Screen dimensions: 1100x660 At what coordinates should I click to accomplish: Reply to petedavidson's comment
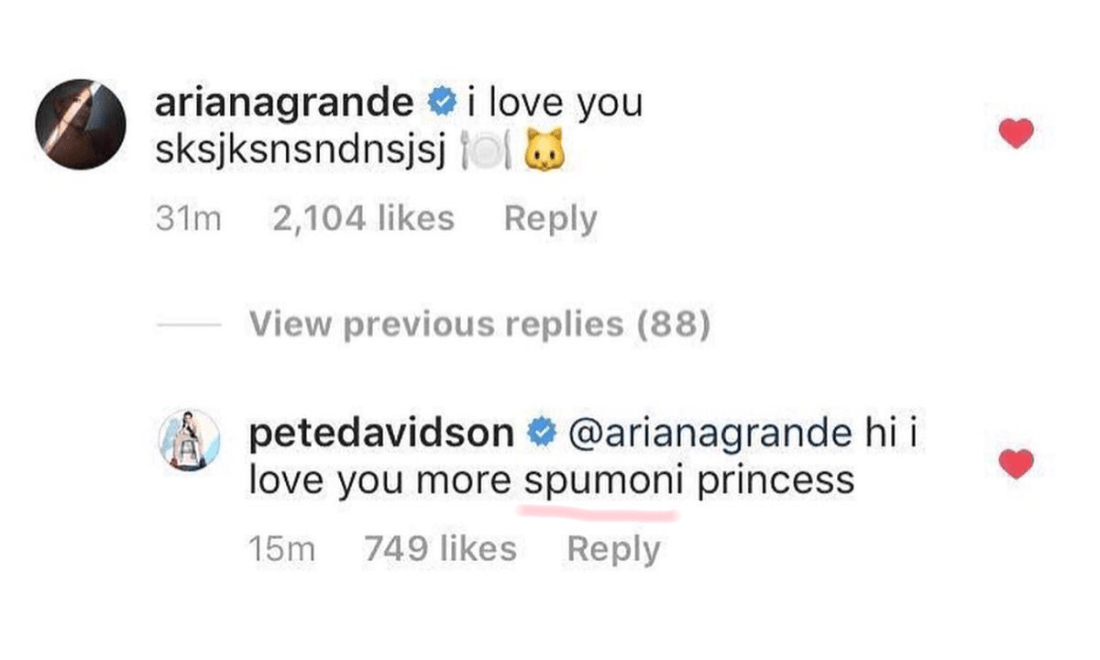coord(613,549)
